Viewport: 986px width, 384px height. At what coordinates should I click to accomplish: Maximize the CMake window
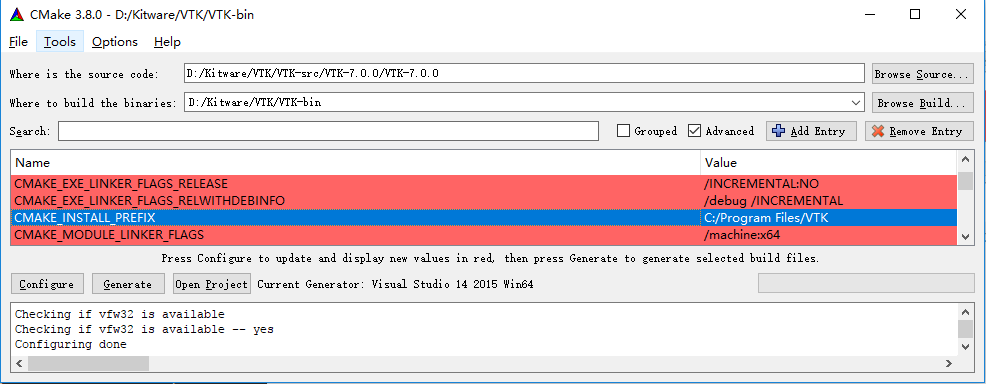coord(915,14)
